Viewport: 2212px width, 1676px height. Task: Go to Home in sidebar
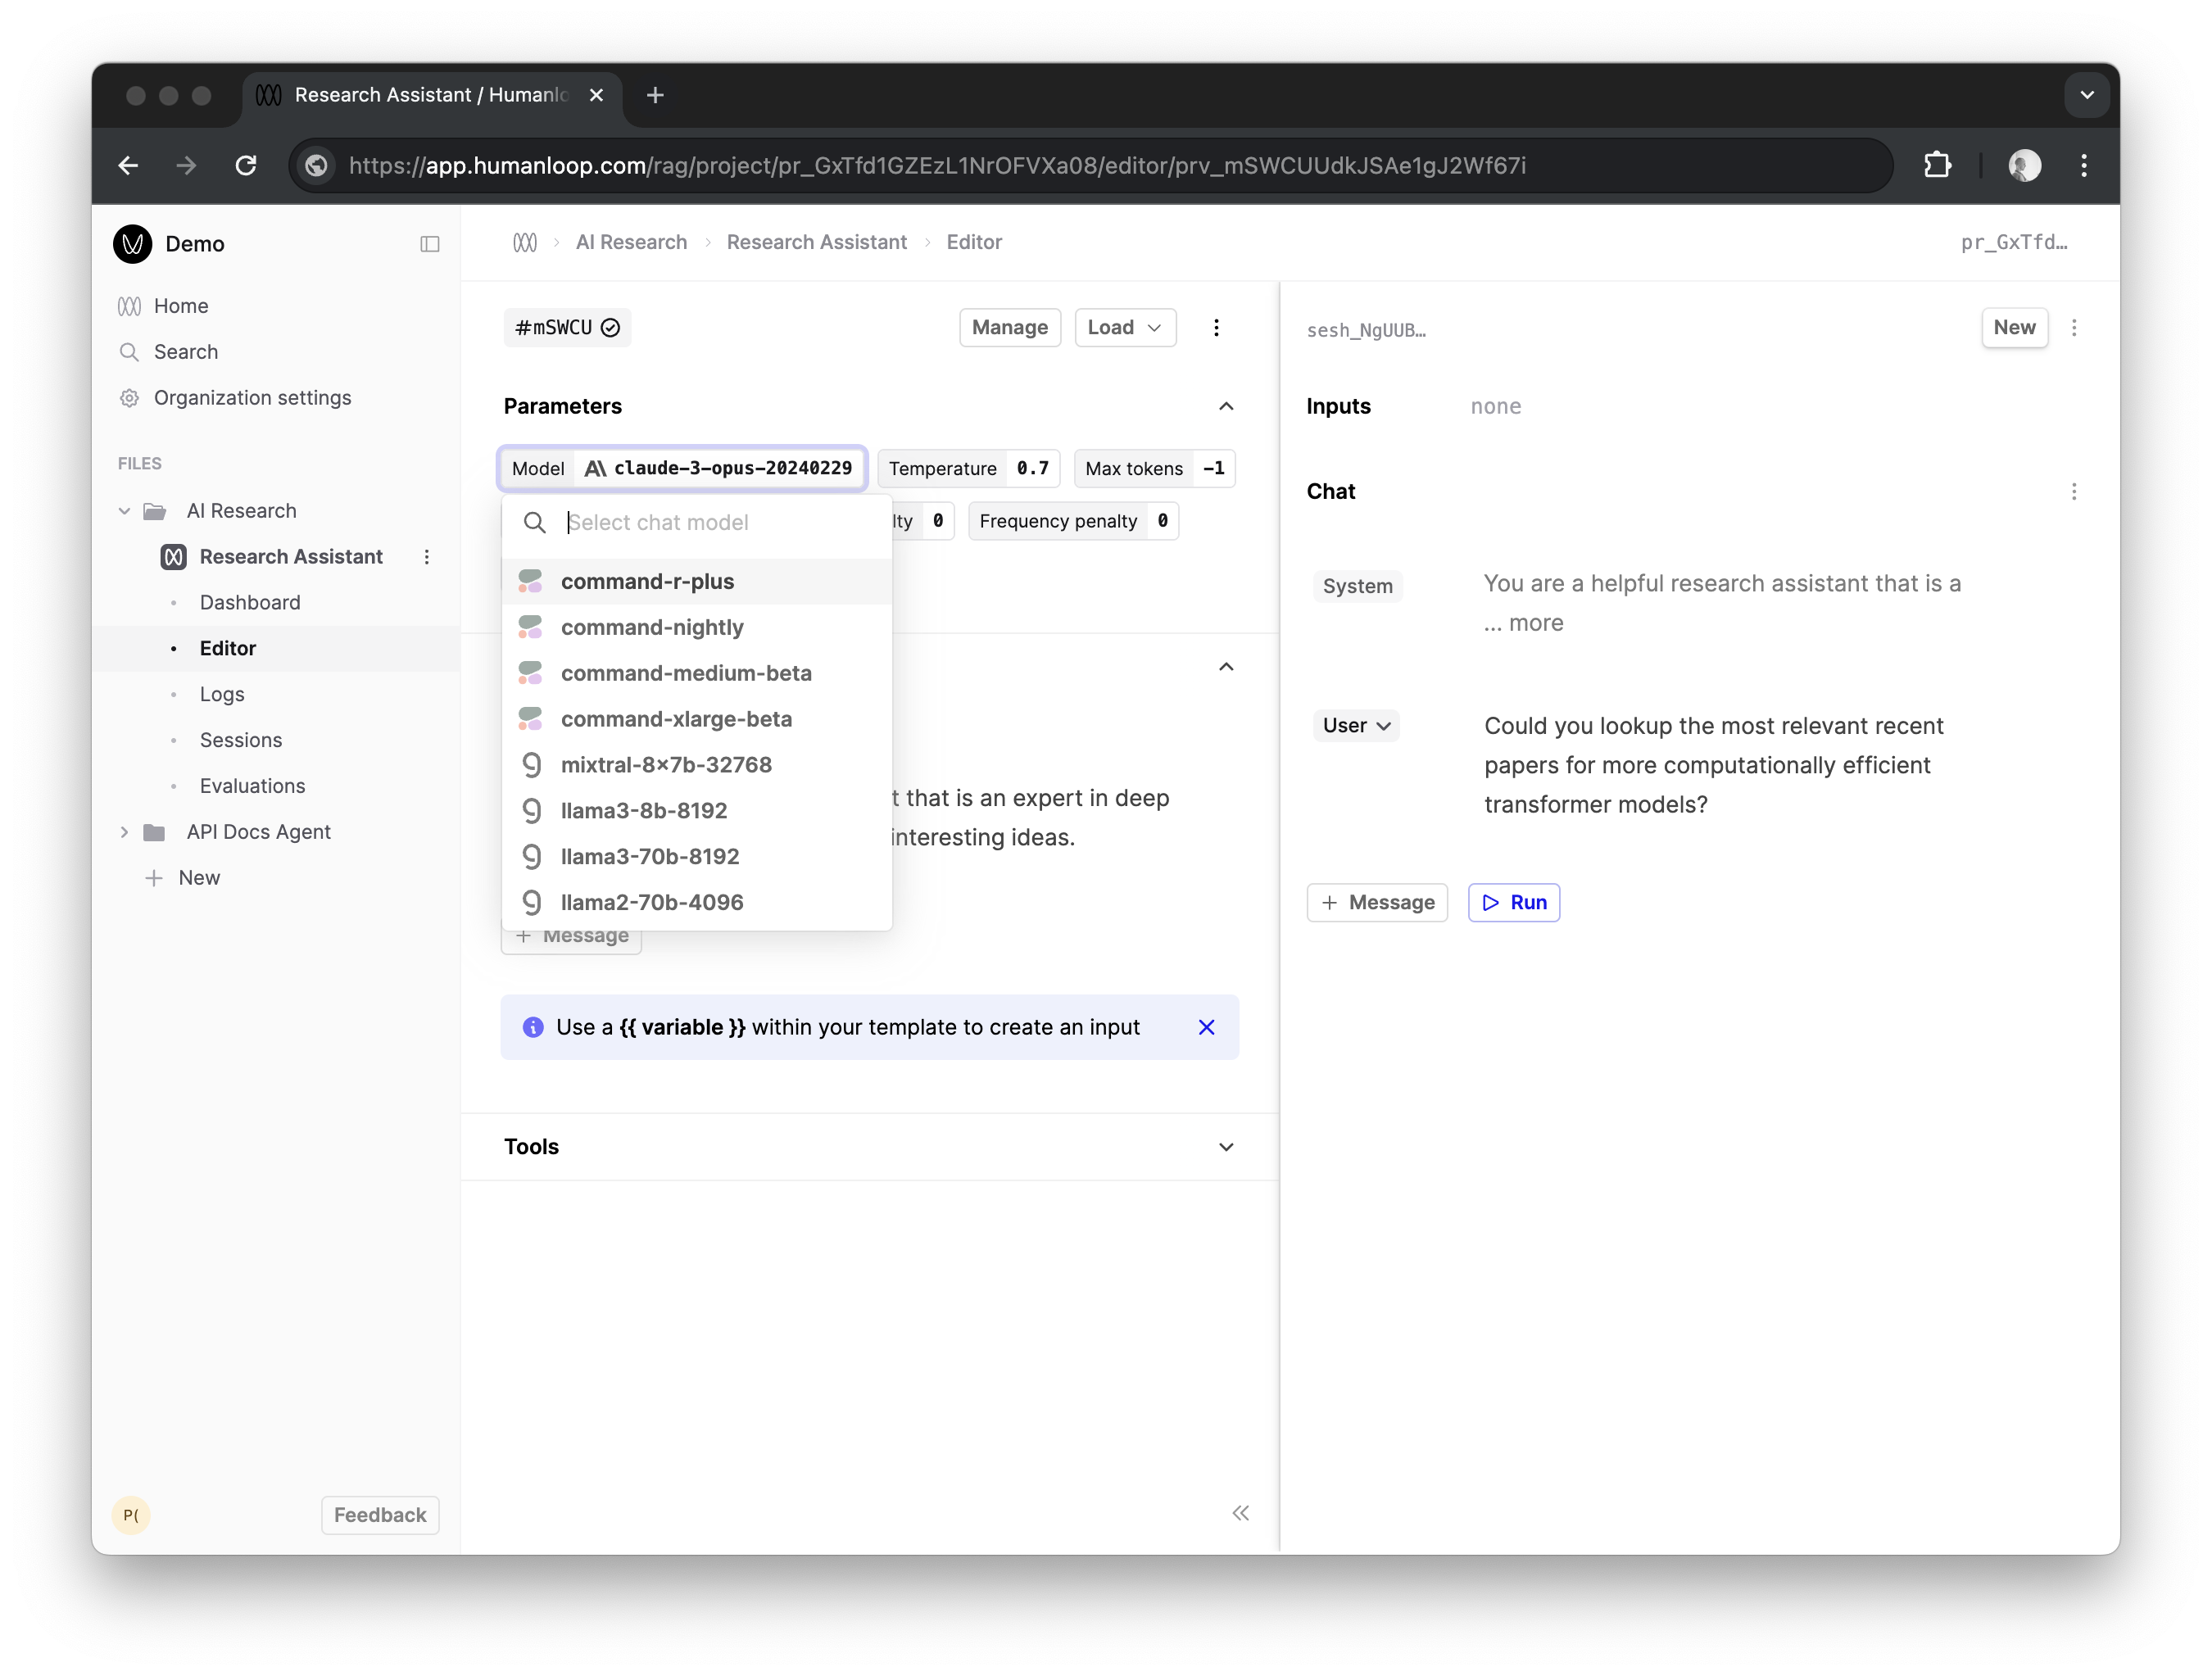tap(181, 306)
